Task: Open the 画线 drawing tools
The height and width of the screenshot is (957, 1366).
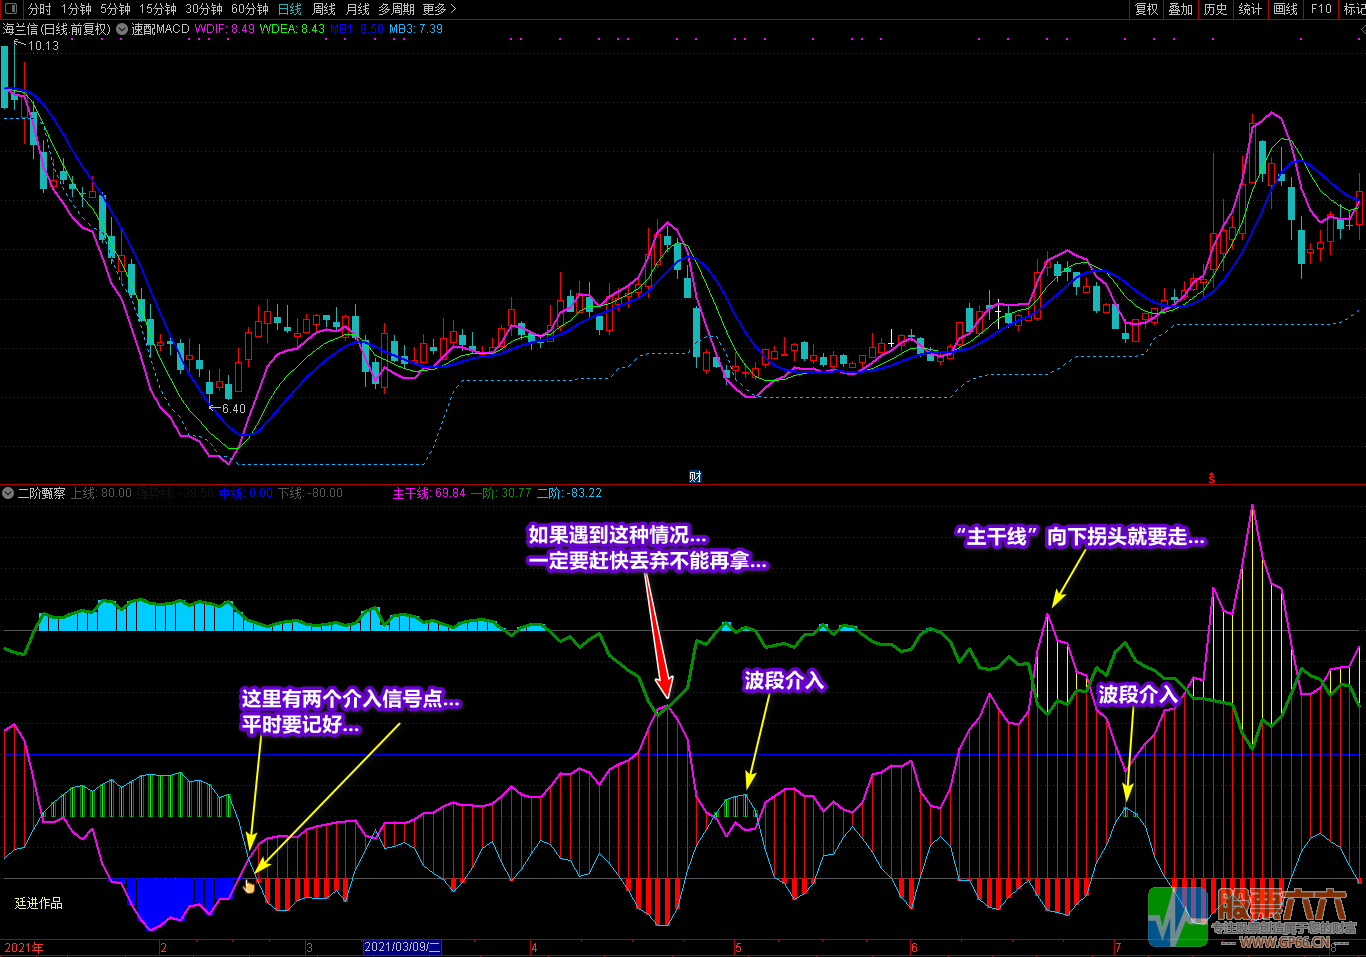Action: click(1285, 9)
